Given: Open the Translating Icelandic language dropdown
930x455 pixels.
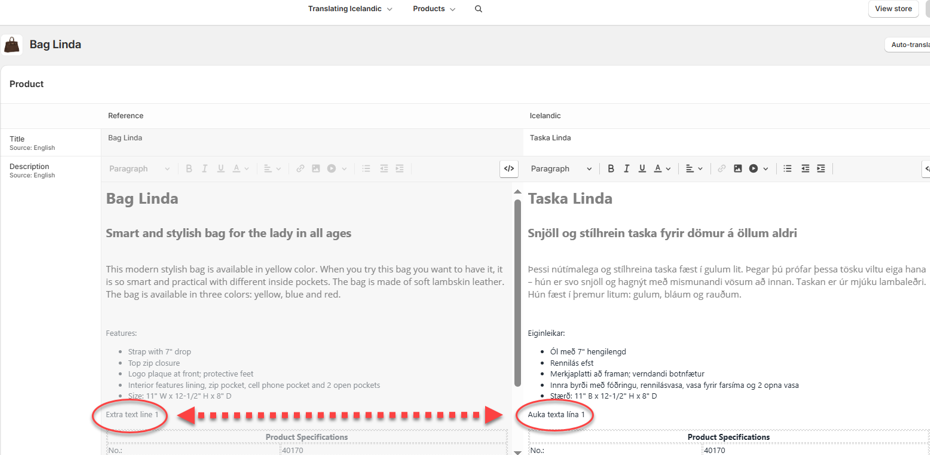Looking at the screenshot, I should (x=350, y=9).
